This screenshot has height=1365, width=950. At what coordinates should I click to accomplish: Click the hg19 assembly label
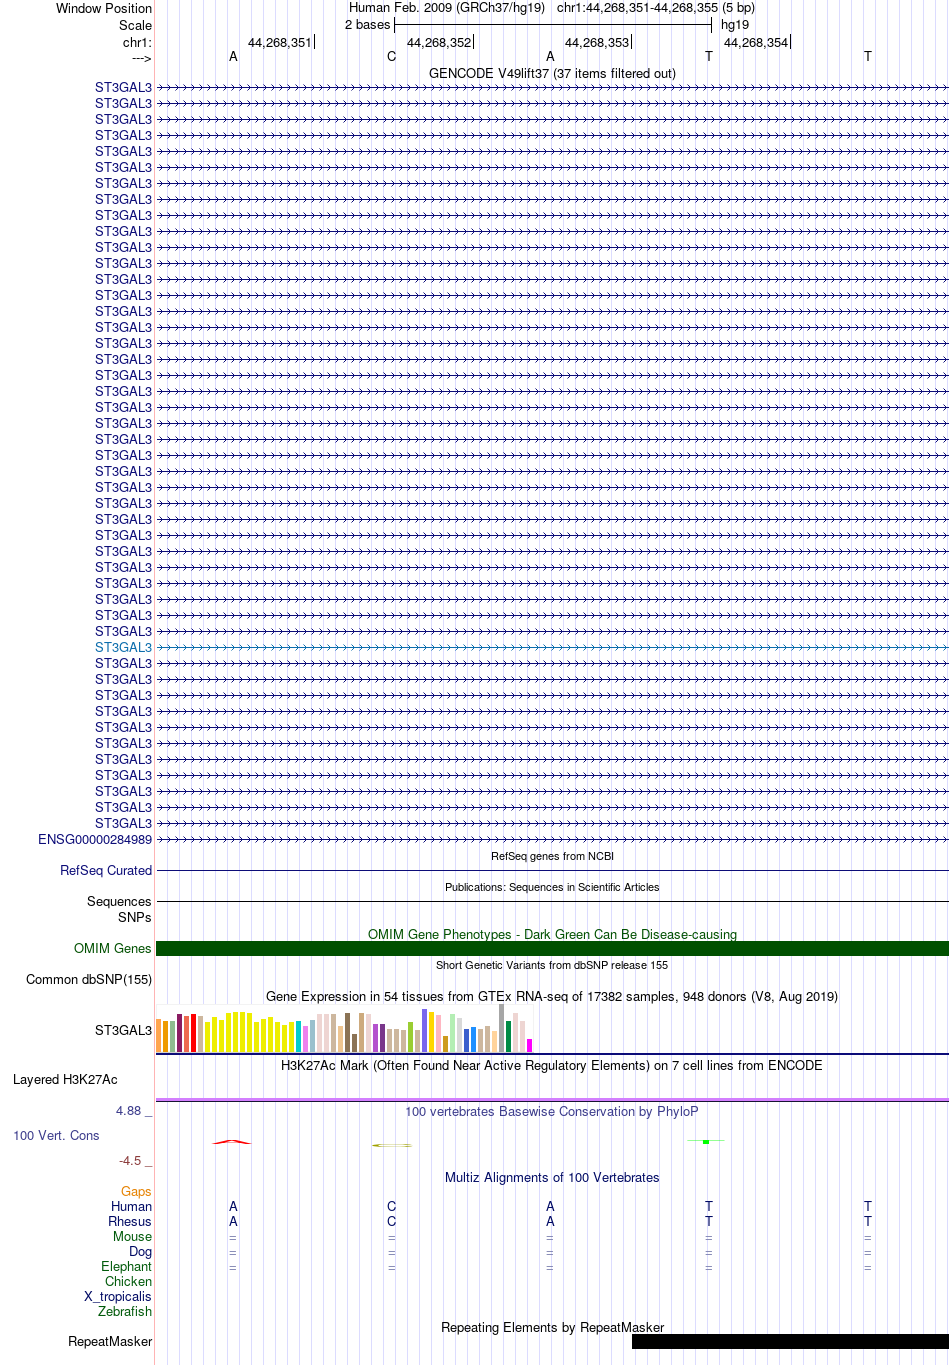pos(735,25)
